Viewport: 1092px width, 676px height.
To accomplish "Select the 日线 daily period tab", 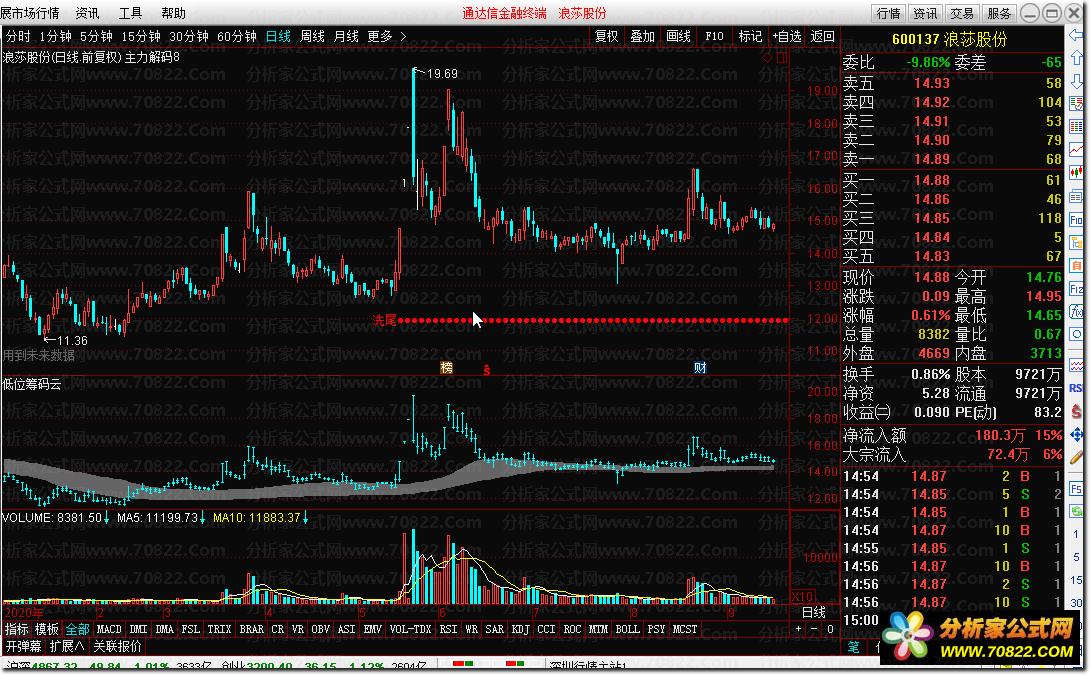I will pos(279,36).
